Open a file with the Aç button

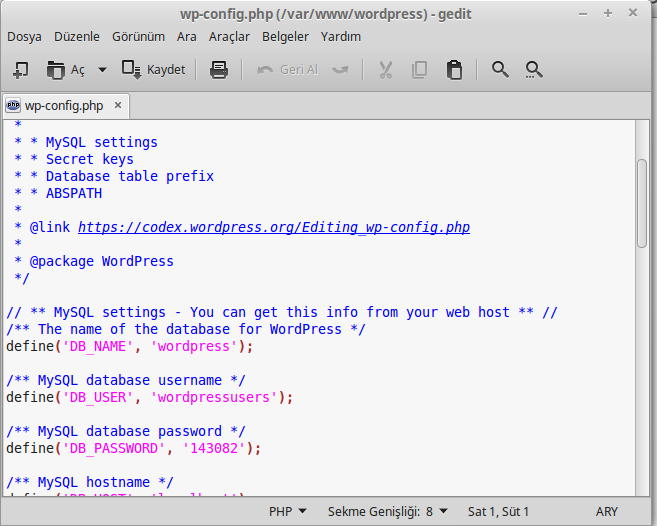tap(65, 70)
